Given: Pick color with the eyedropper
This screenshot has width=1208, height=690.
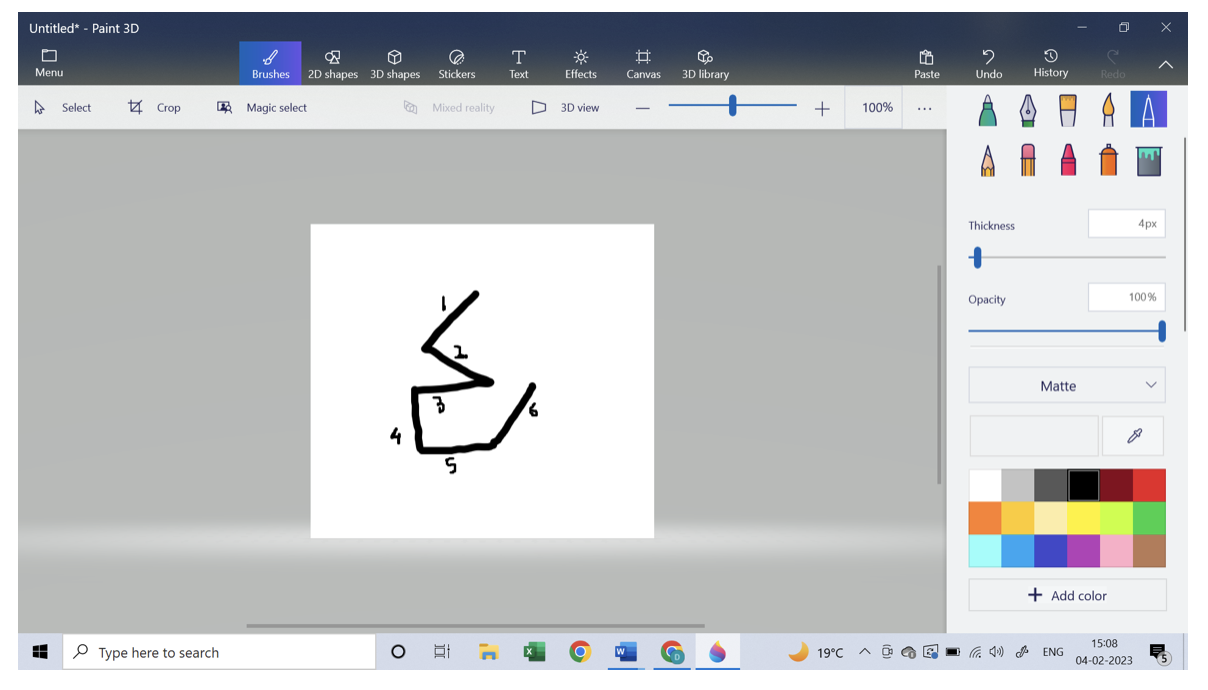Looking at the screenshot, I should (x=1133, y=436).
